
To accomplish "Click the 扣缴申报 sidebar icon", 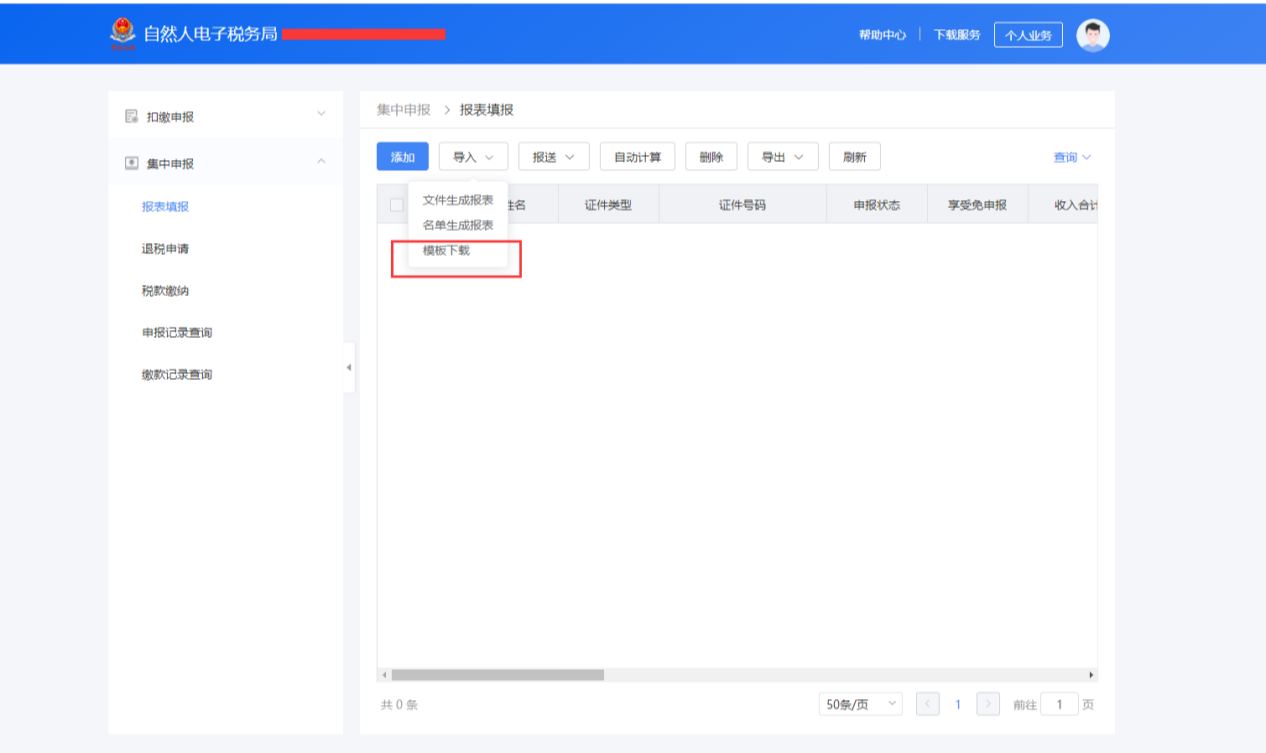I will coord(131,116).
